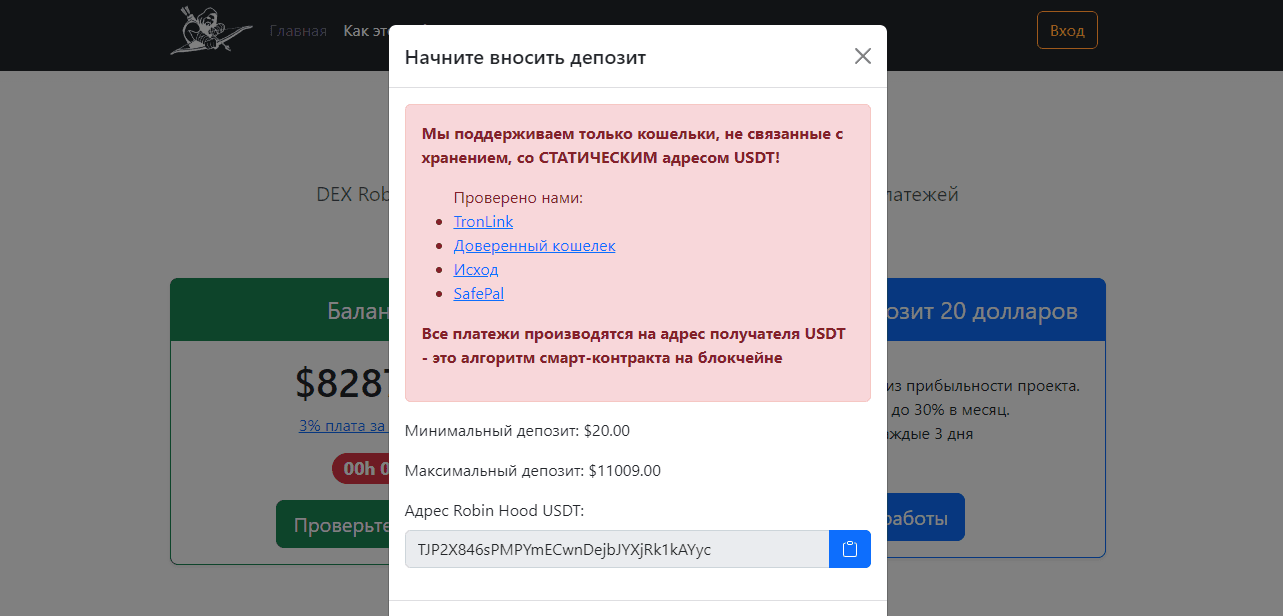
Task: Open the Как это navigation item
Action: pos(365,31)
